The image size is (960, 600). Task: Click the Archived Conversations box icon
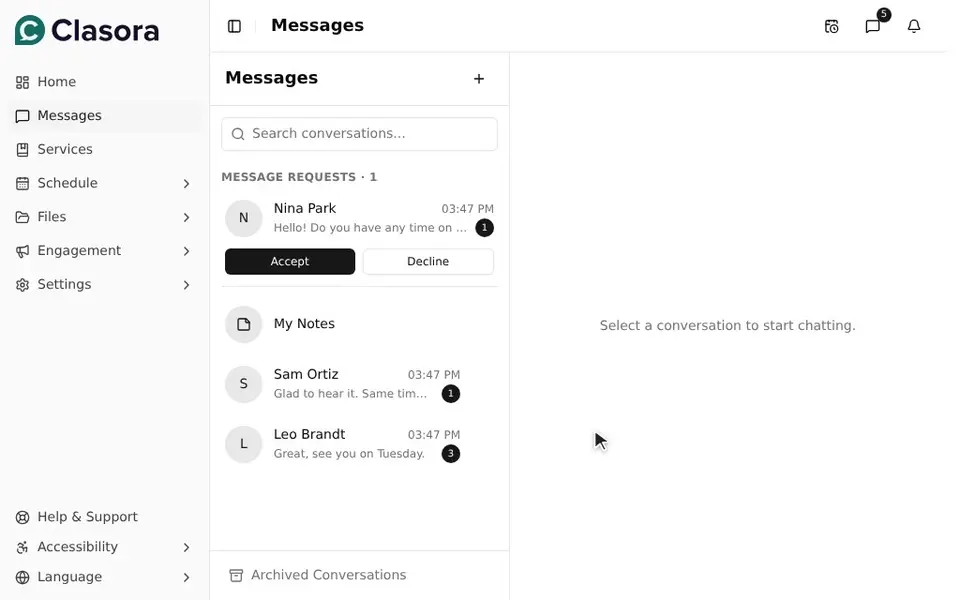[236, 576]
